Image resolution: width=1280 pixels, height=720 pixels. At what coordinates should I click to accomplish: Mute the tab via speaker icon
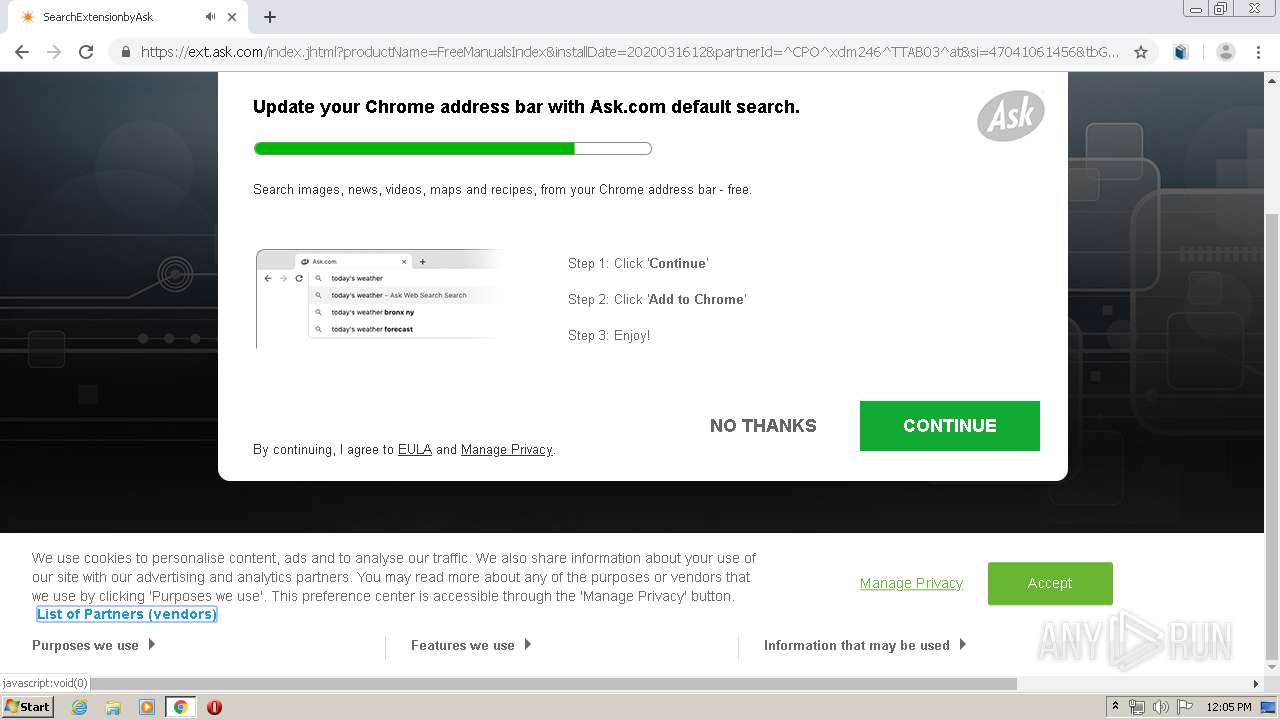210,17
